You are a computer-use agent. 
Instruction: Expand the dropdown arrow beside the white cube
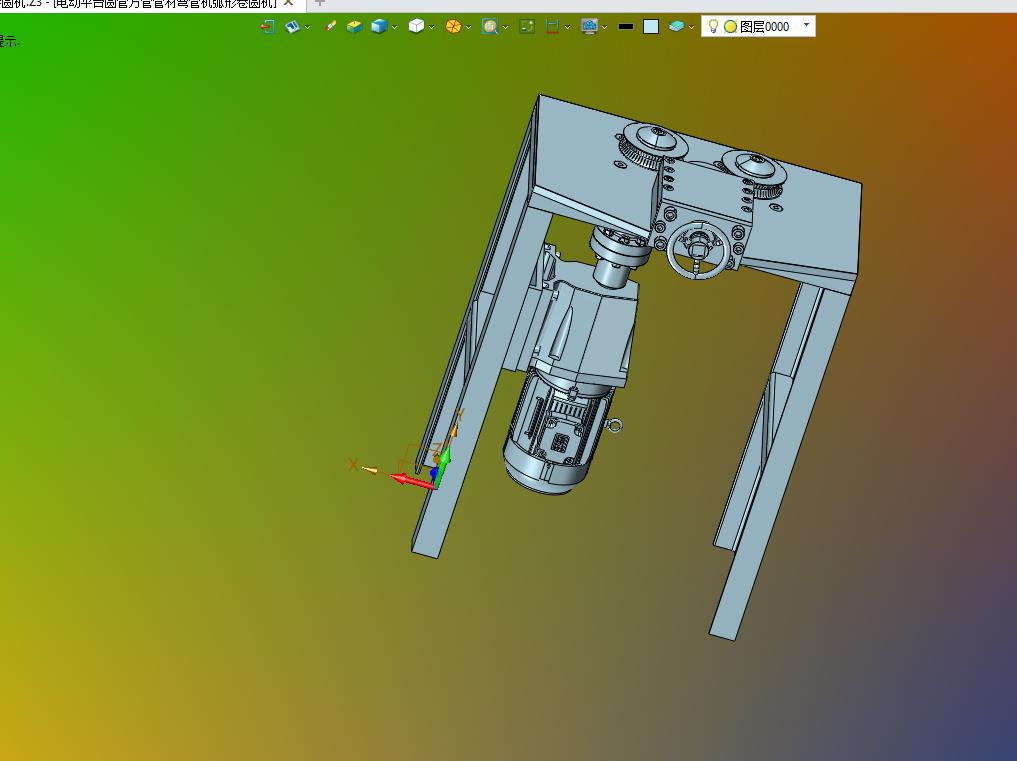(432, 28)
